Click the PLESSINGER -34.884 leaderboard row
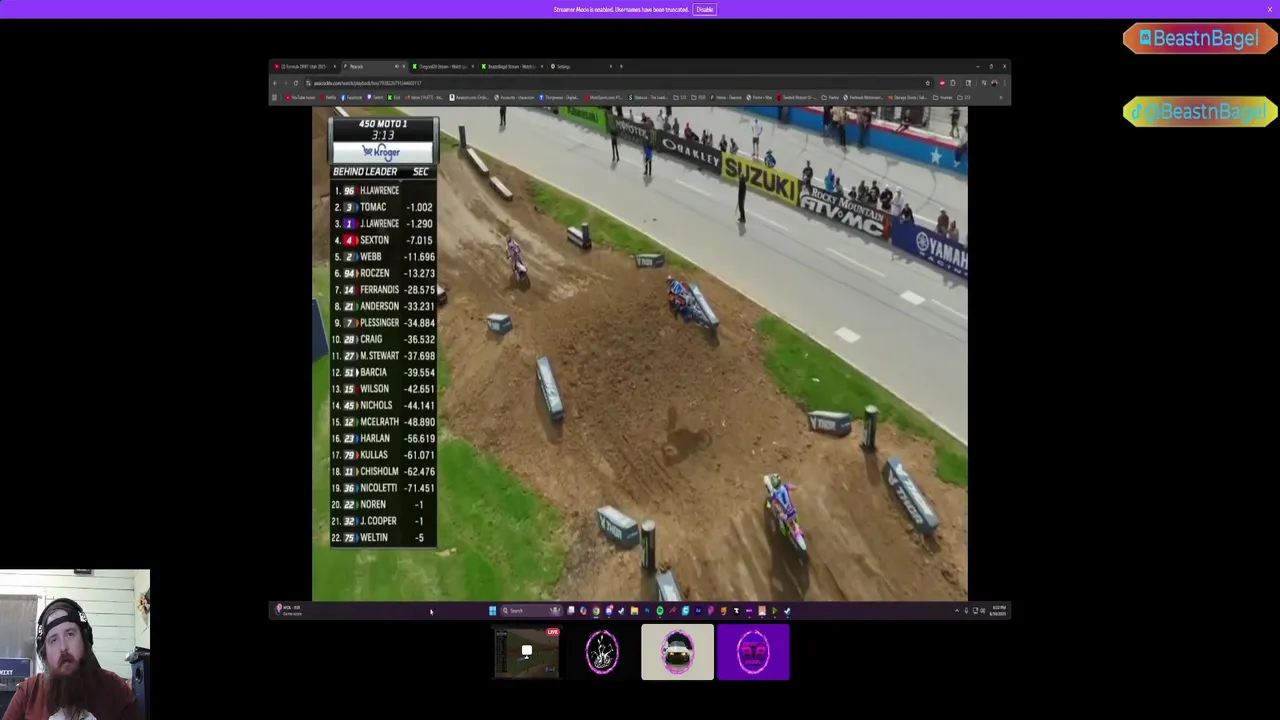The width and height of the screenshot is (1280, 720). (383, 323)
